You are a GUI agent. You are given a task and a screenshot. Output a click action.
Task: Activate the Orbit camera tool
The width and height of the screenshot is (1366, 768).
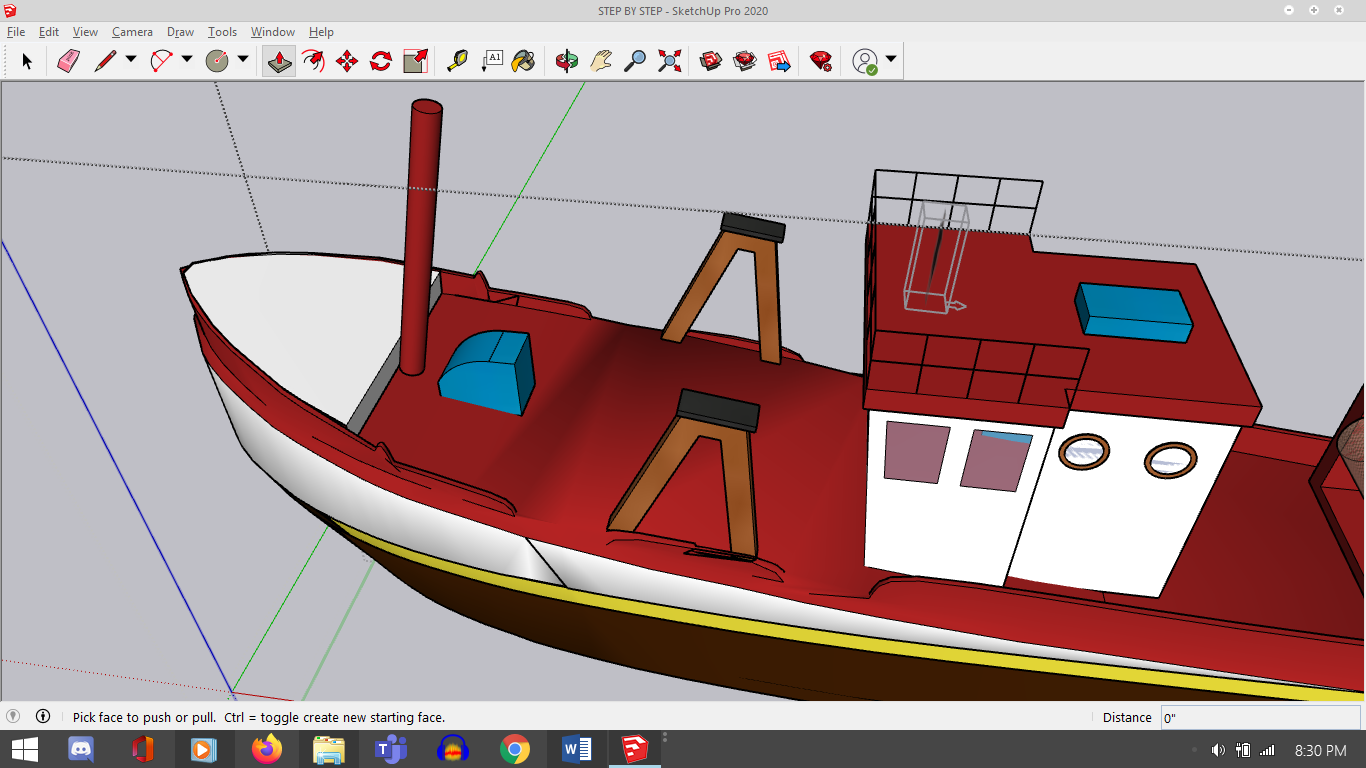tap(567, 61)
